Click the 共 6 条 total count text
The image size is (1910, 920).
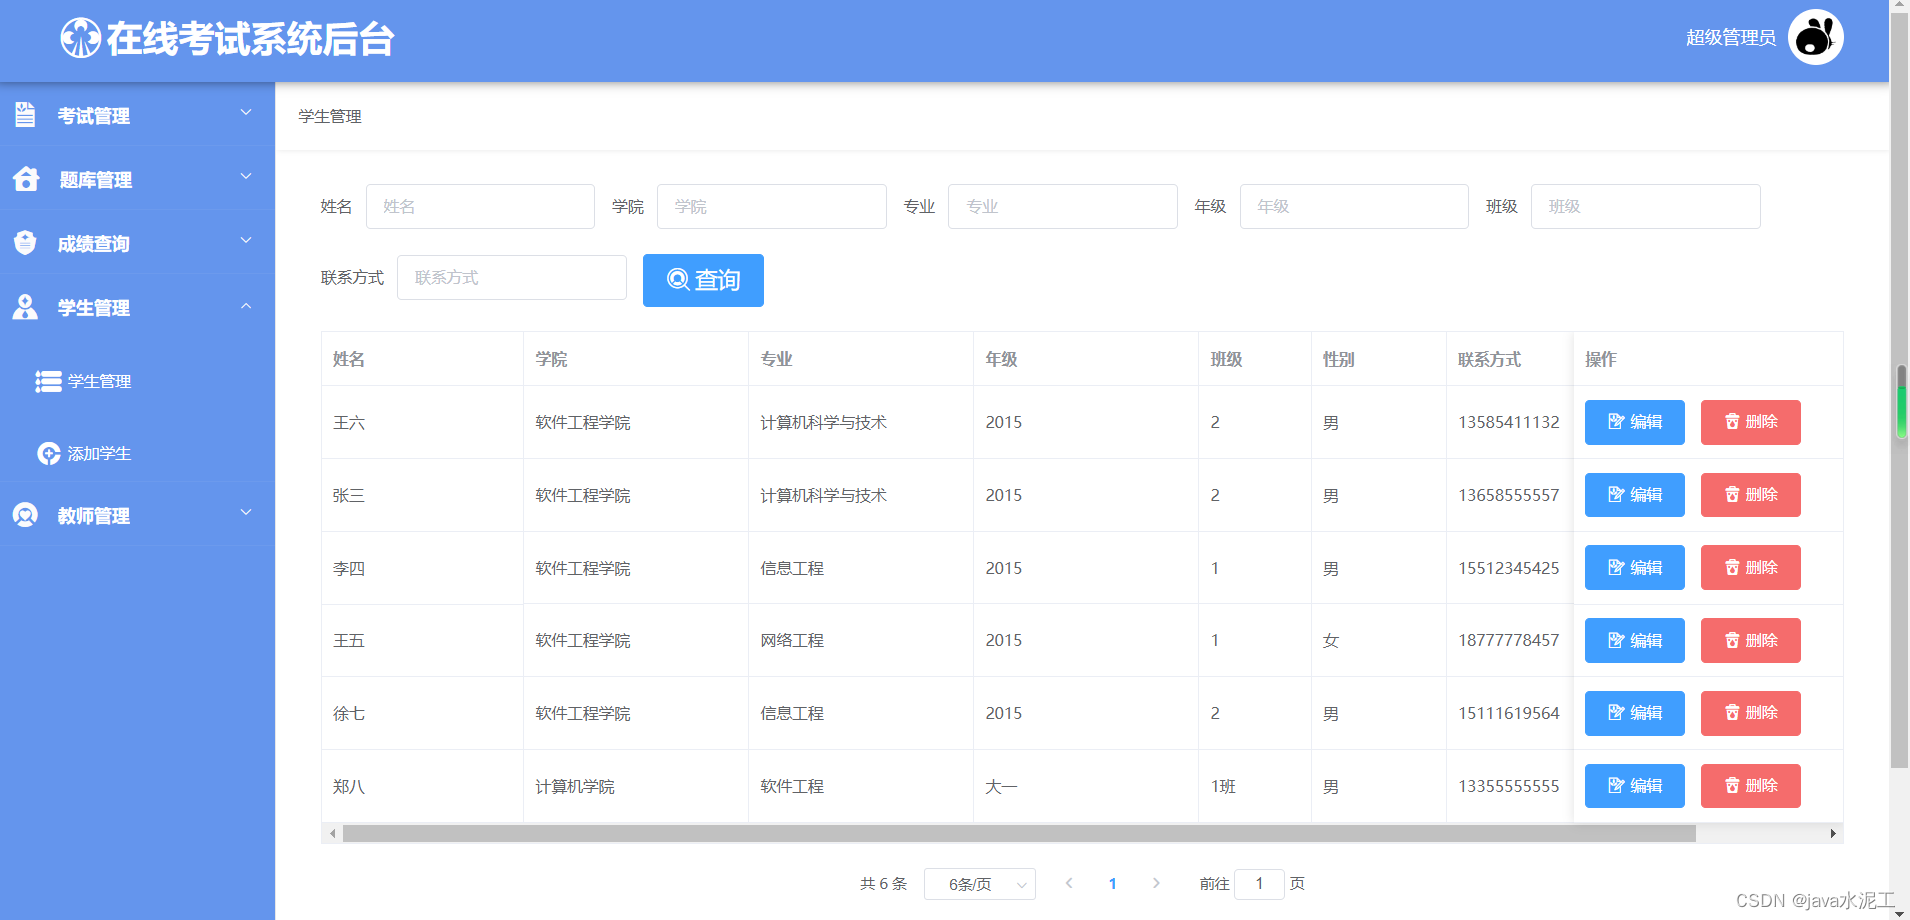click(884, 884)
